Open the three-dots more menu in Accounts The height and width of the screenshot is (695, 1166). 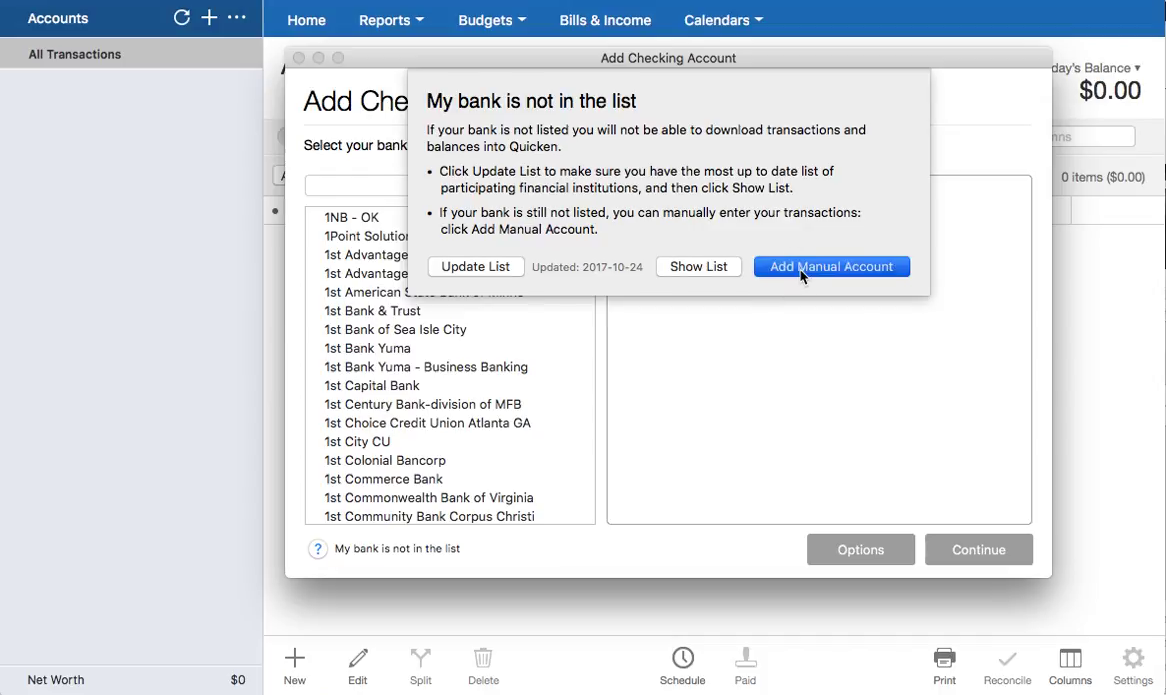click(236, 17)
